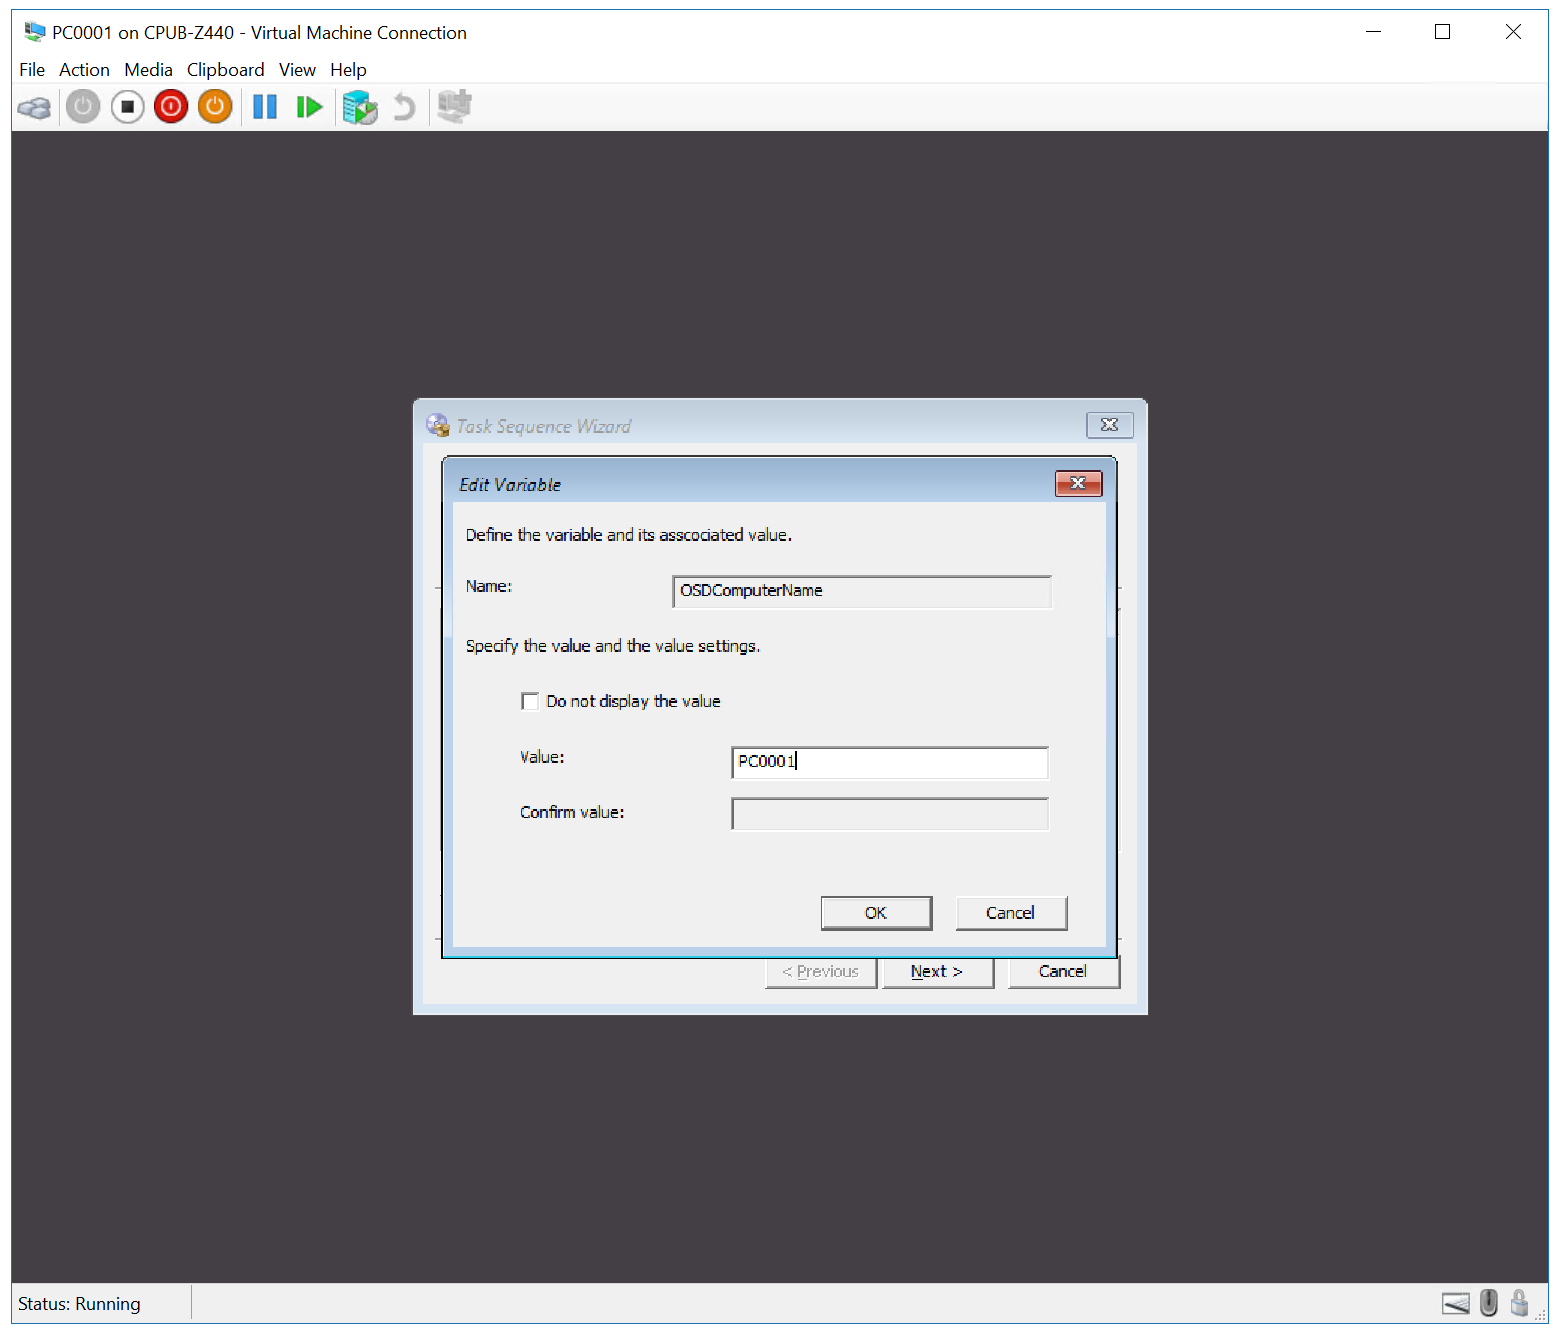Screen dimensions: 1558x1333
Task: Click the orange Save state icon
Action: 215,107
